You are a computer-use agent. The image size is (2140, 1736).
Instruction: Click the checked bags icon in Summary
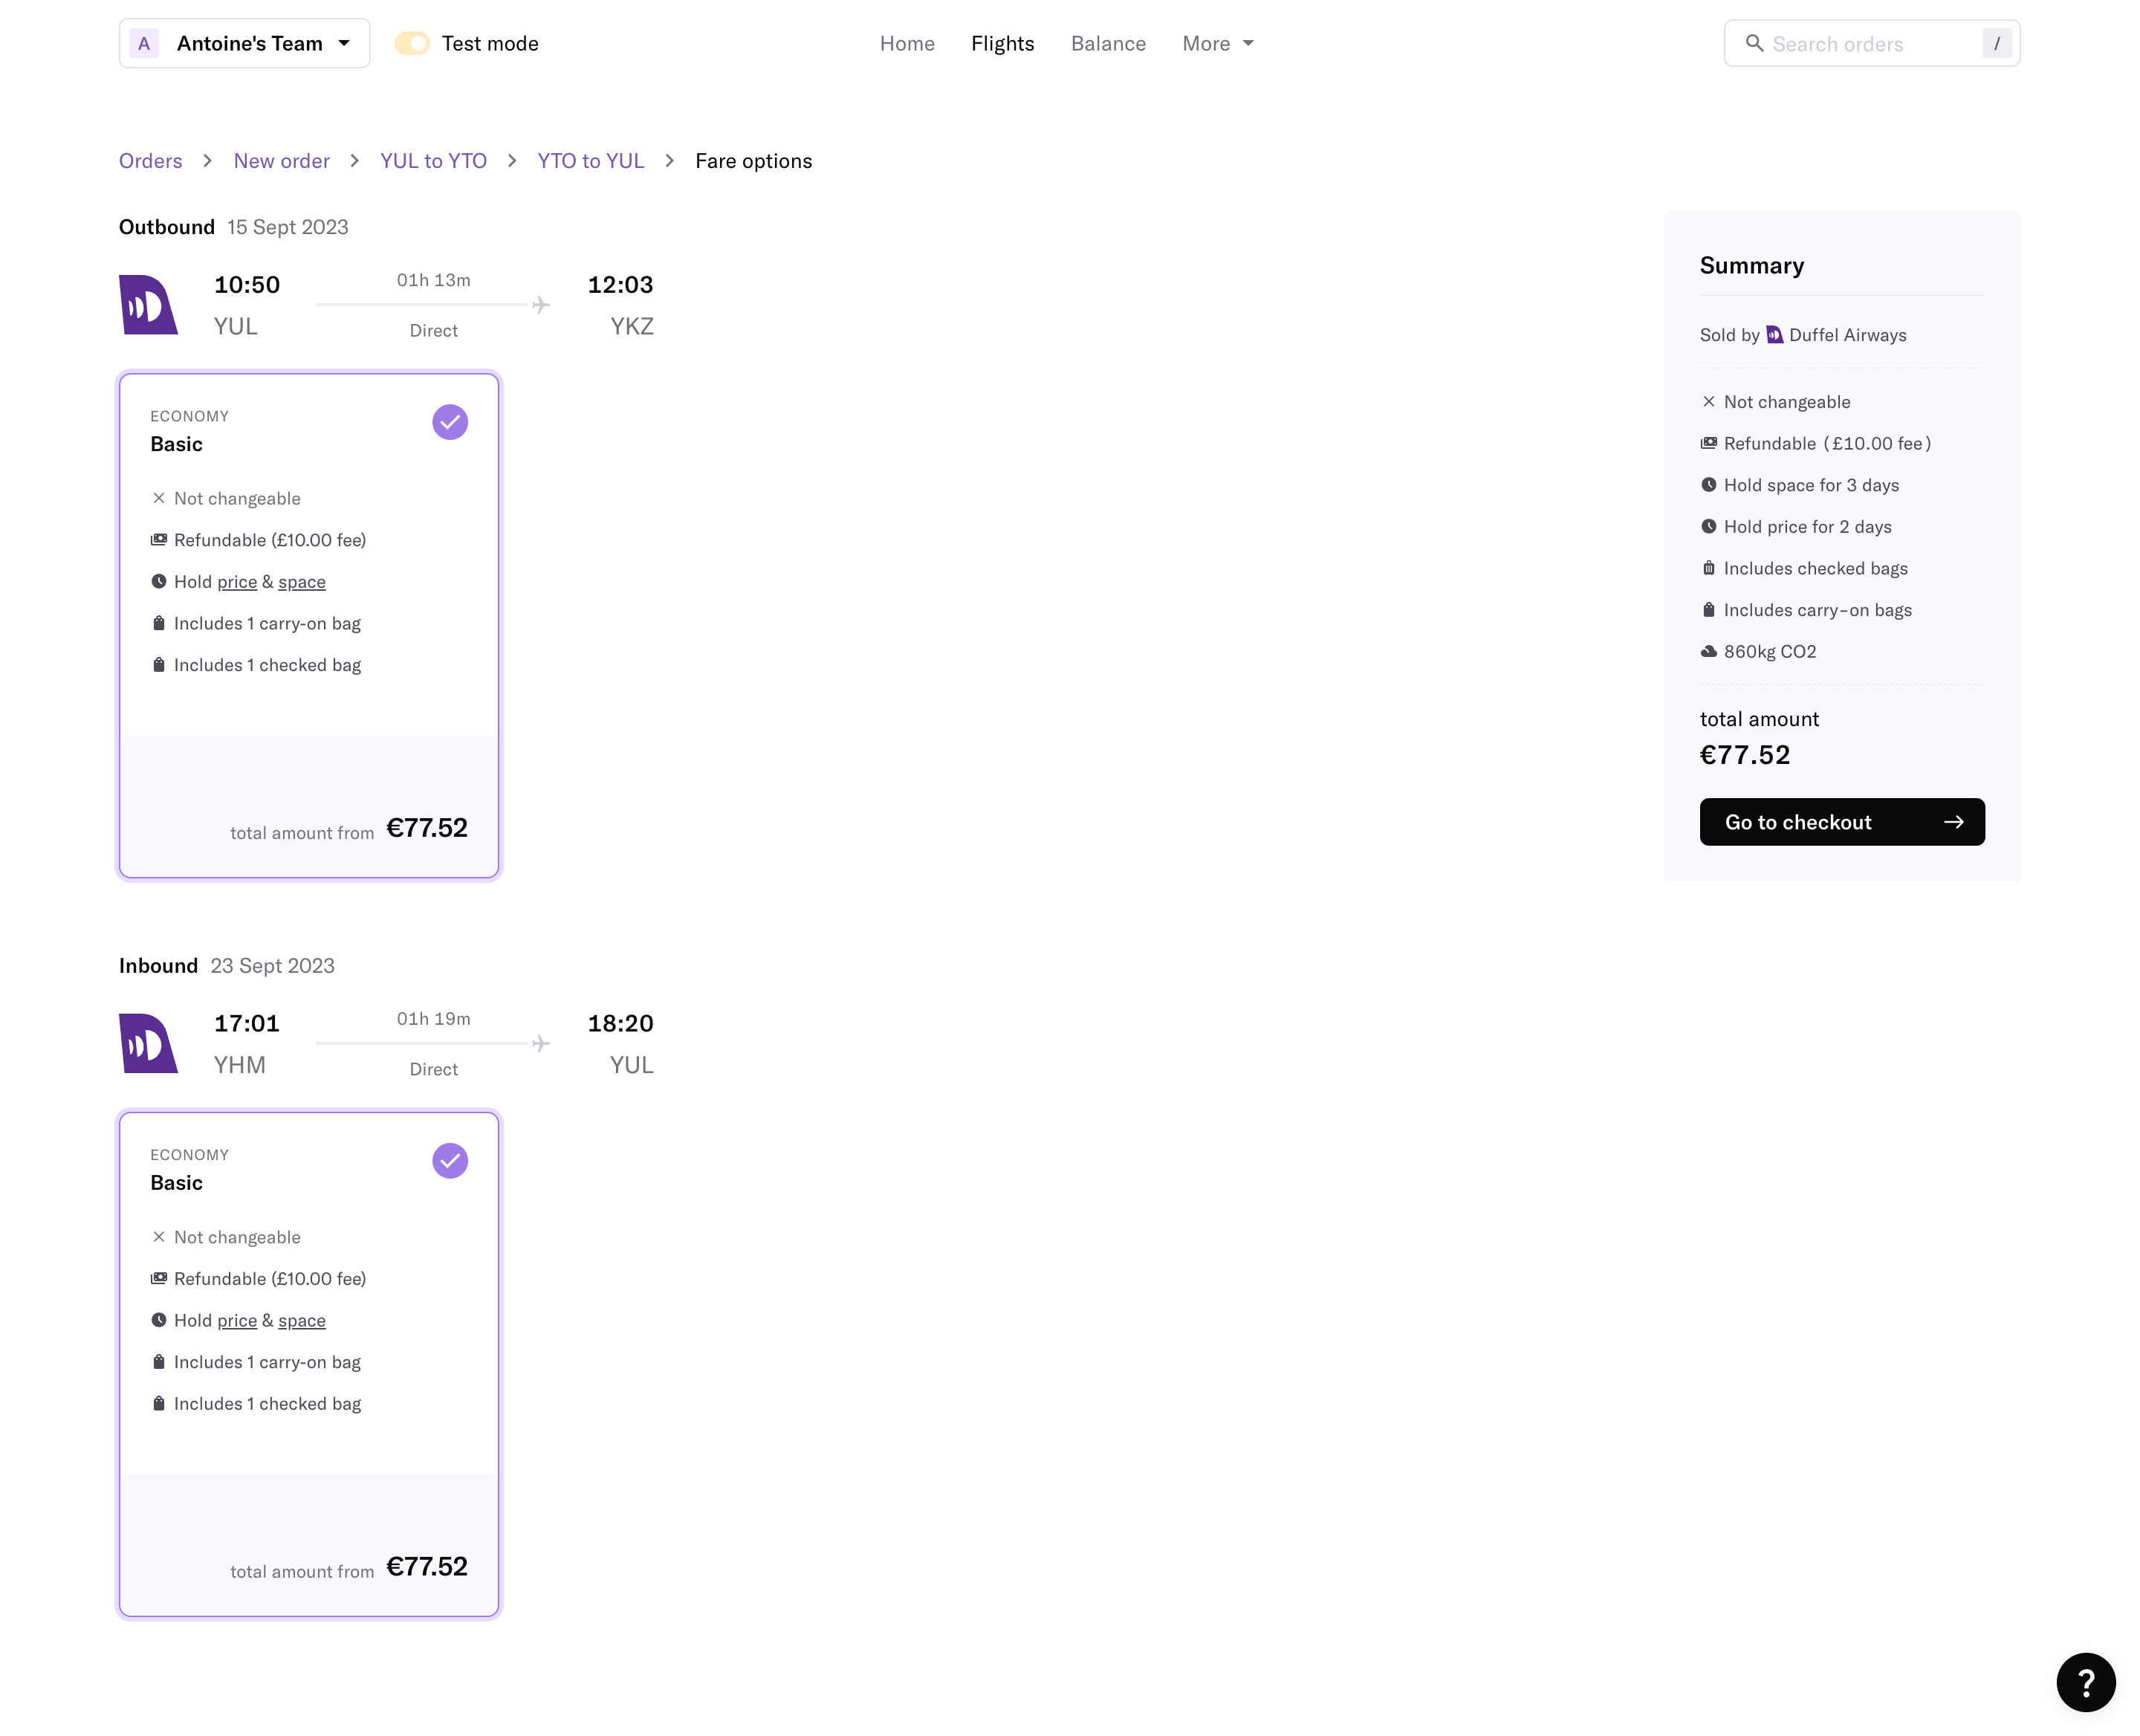[1709, 568]
